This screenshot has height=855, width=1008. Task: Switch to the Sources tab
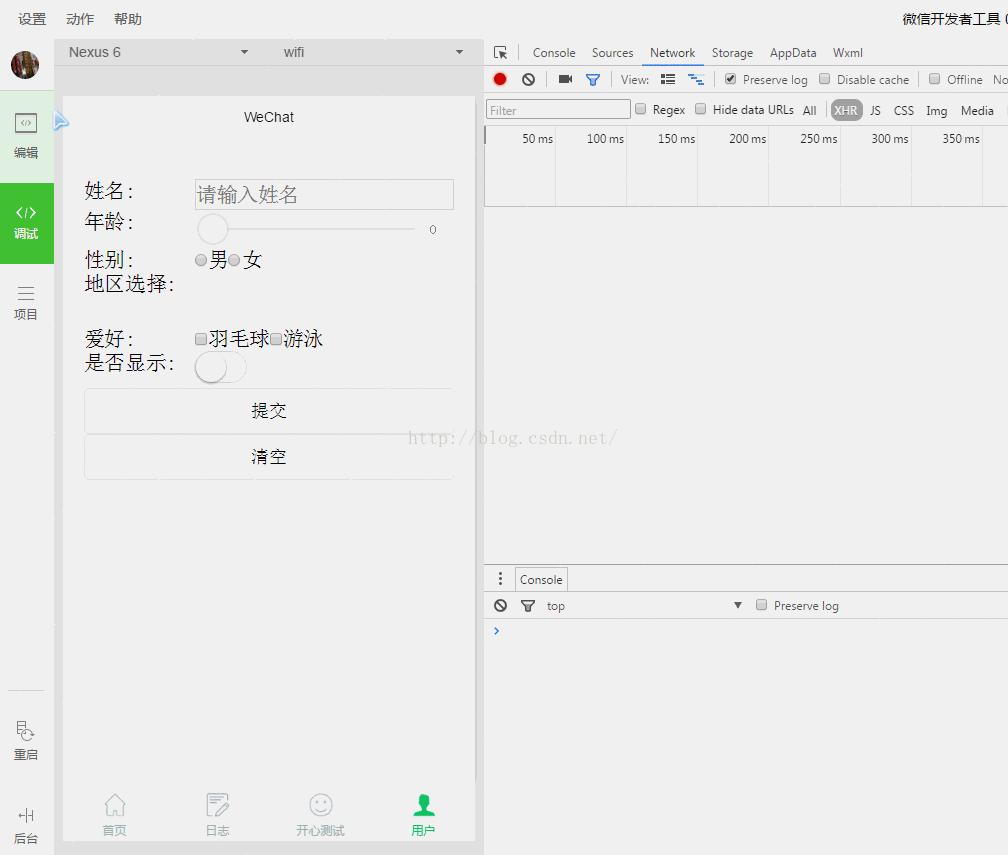[x=612, y=53]
